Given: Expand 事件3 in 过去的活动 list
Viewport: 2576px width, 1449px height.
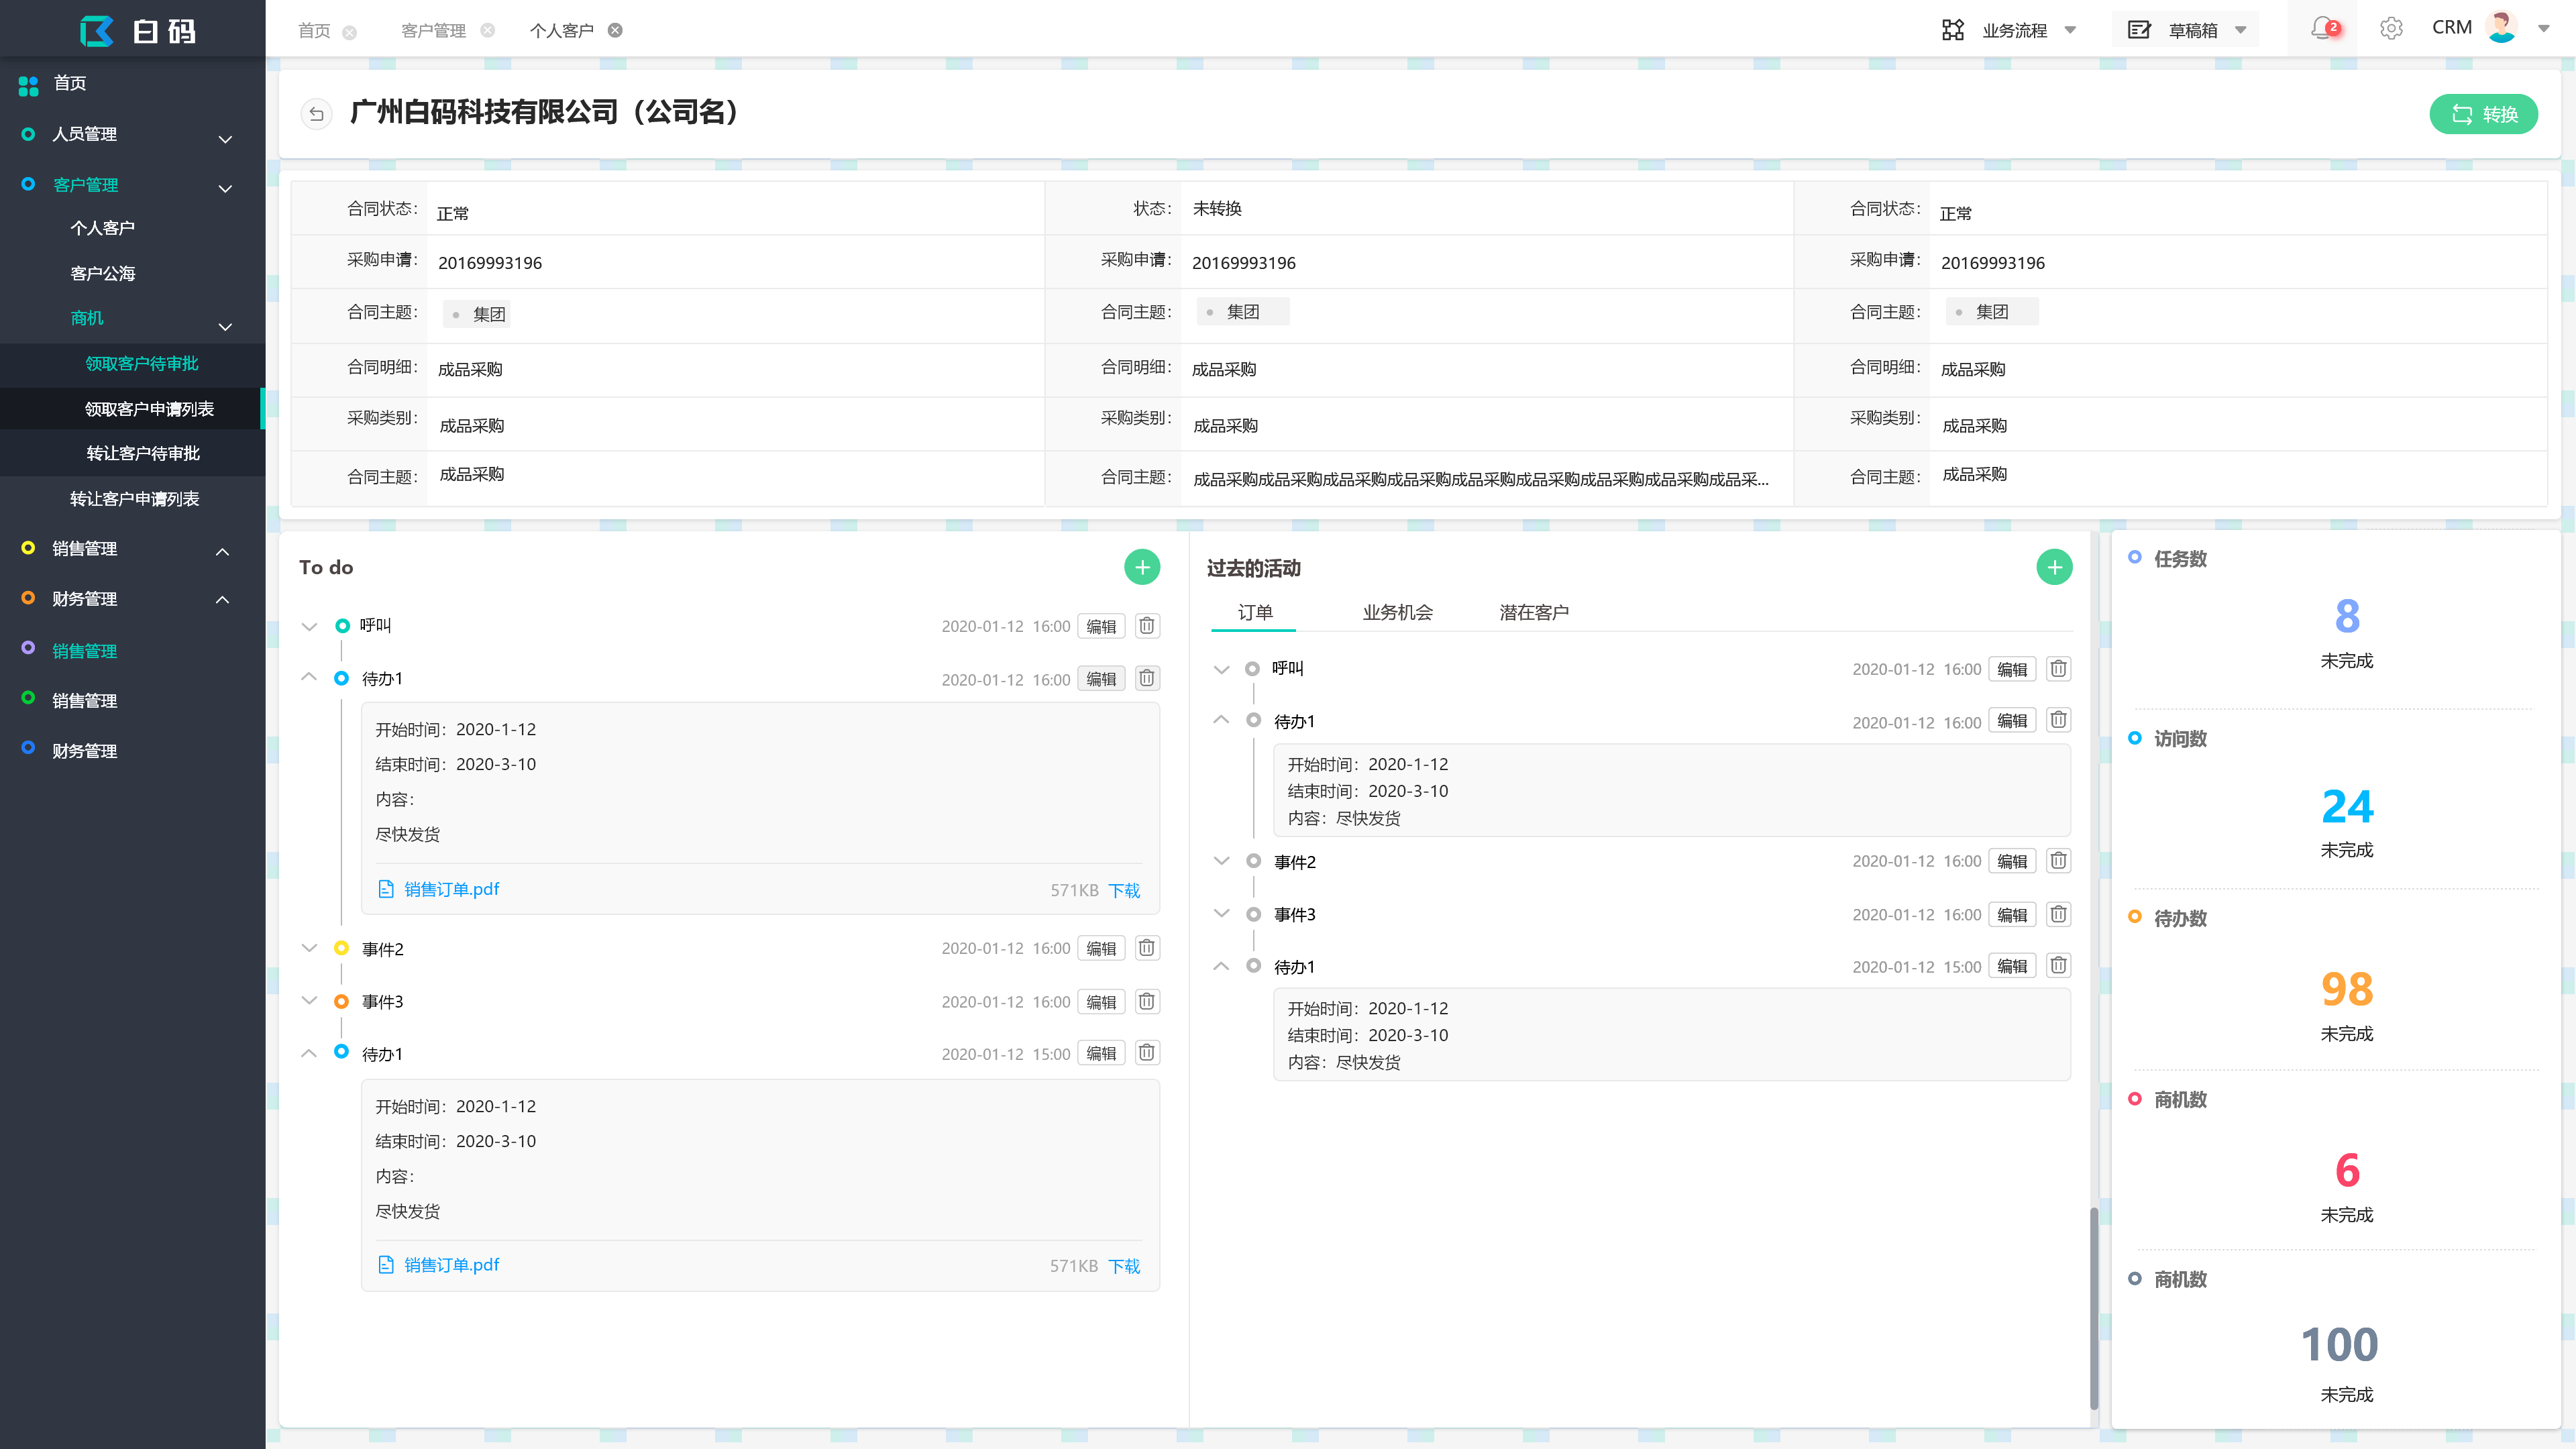Looking at the screenshot, I should click(x=1221, y=913).
